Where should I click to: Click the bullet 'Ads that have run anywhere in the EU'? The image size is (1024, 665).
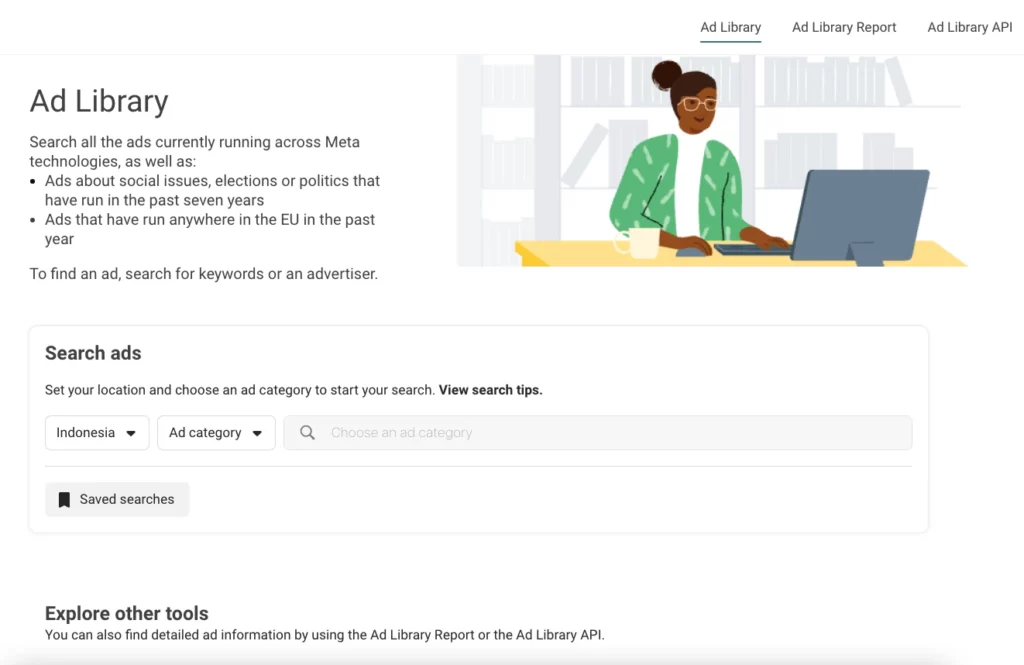pos(210,229)
